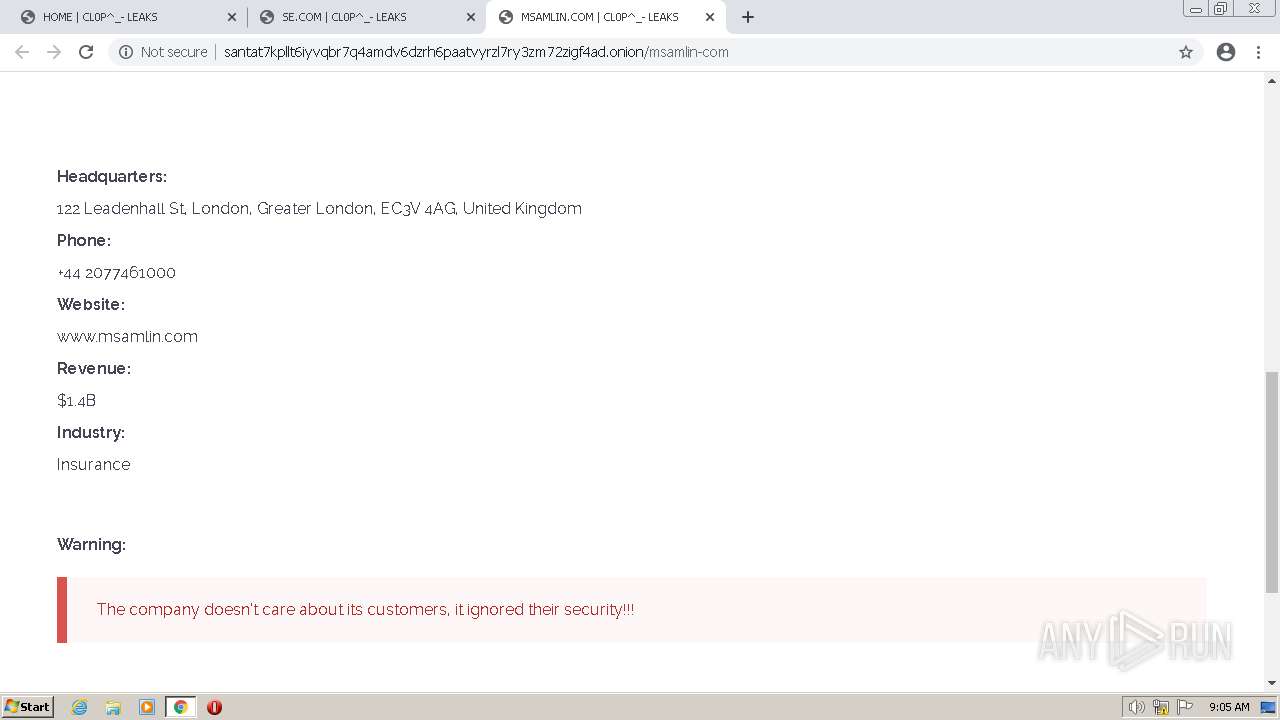Click the scrollbar down arrow

tap(1272, 683)
